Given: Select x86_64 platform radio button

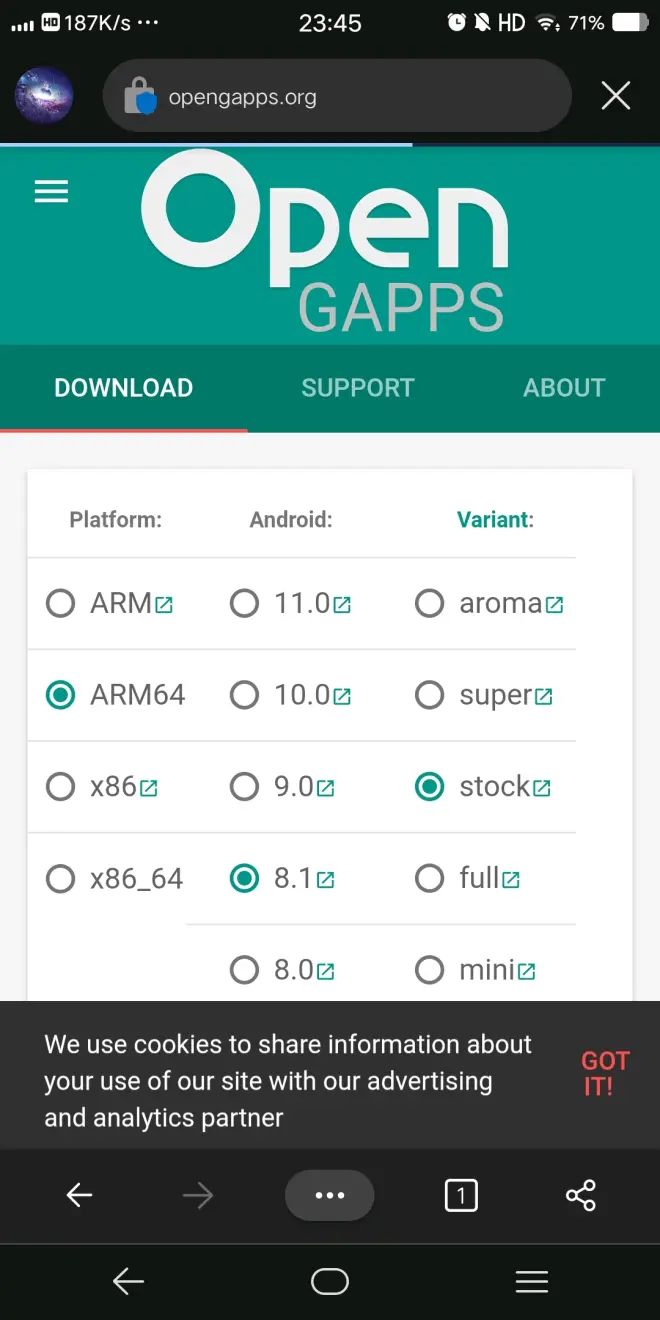Looking at the screenshot, I should point(61,879).
